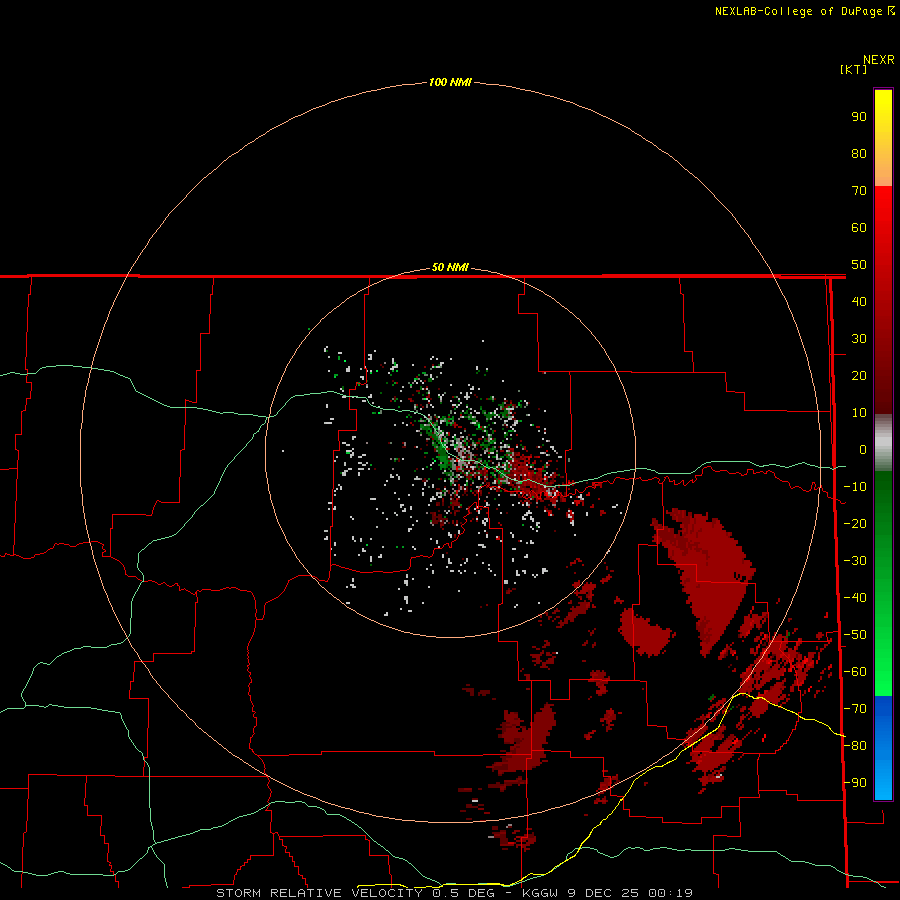
Task: Click the 20 knot scale label
Action: [859, 375]
